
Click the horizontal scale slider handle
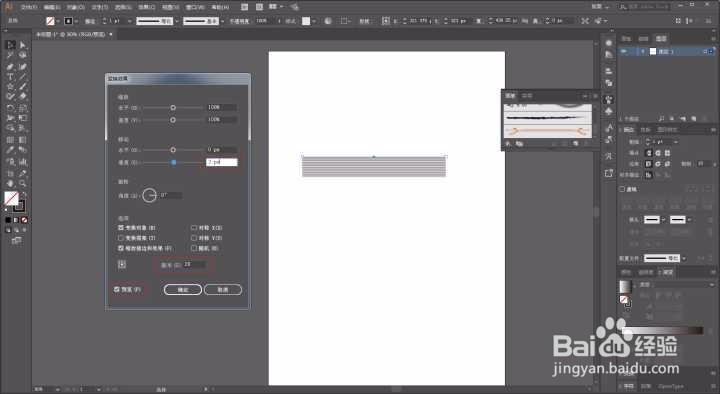pyautogui.click(x=173, y=107)
